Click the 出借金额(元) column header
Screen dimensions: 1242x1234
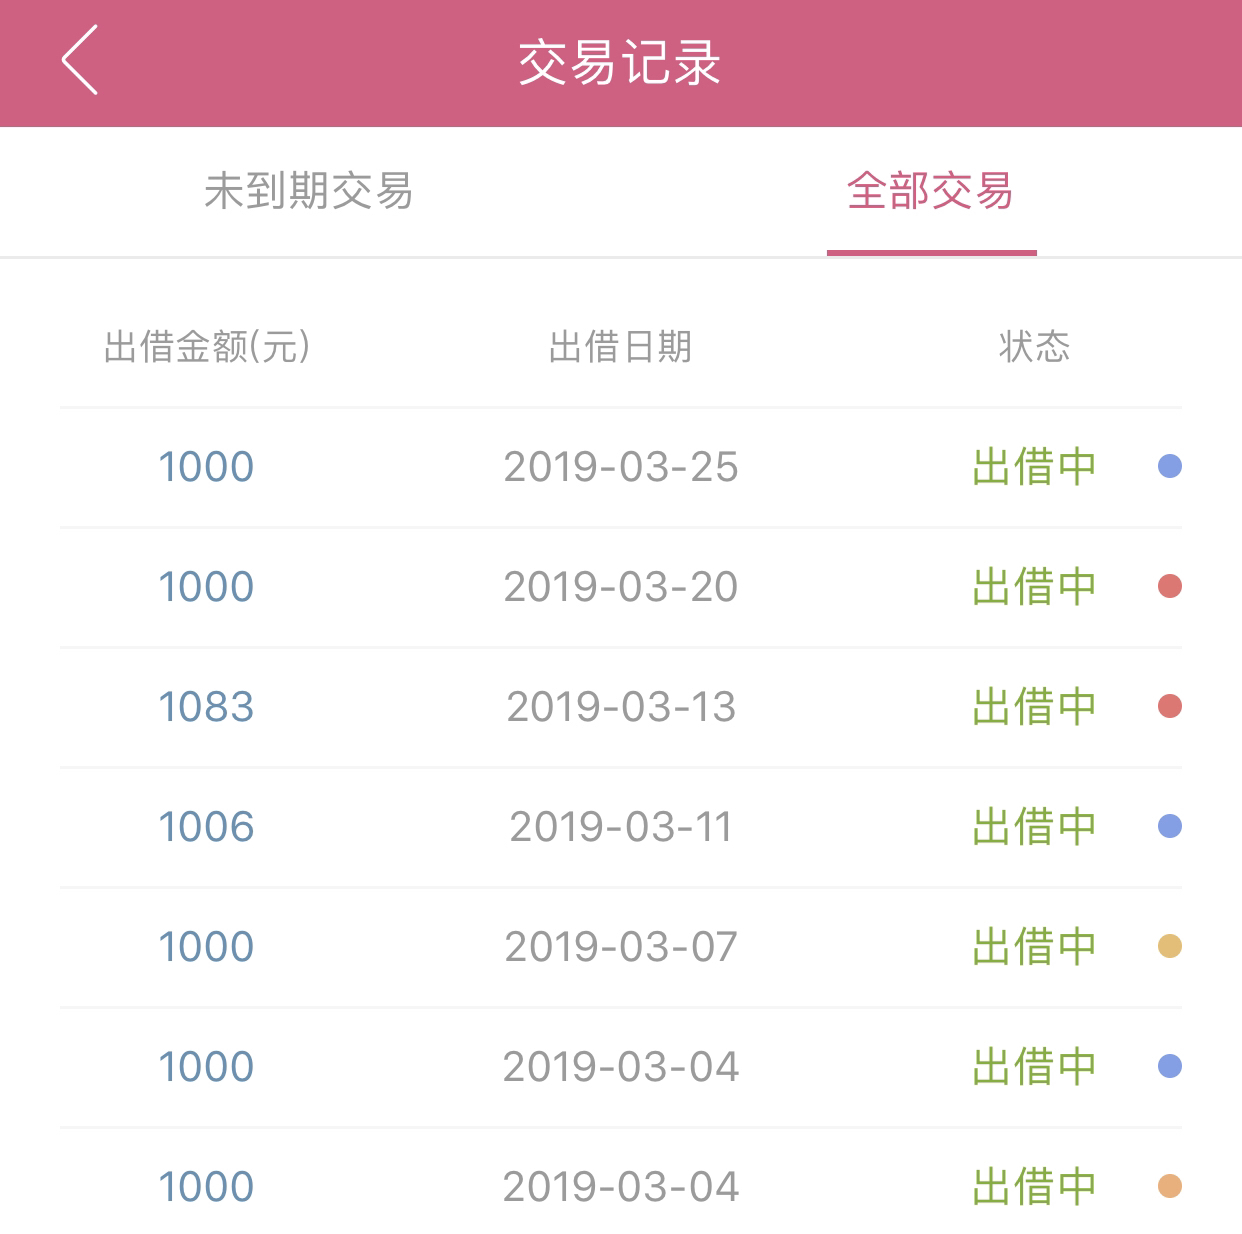tap(207, 347)
